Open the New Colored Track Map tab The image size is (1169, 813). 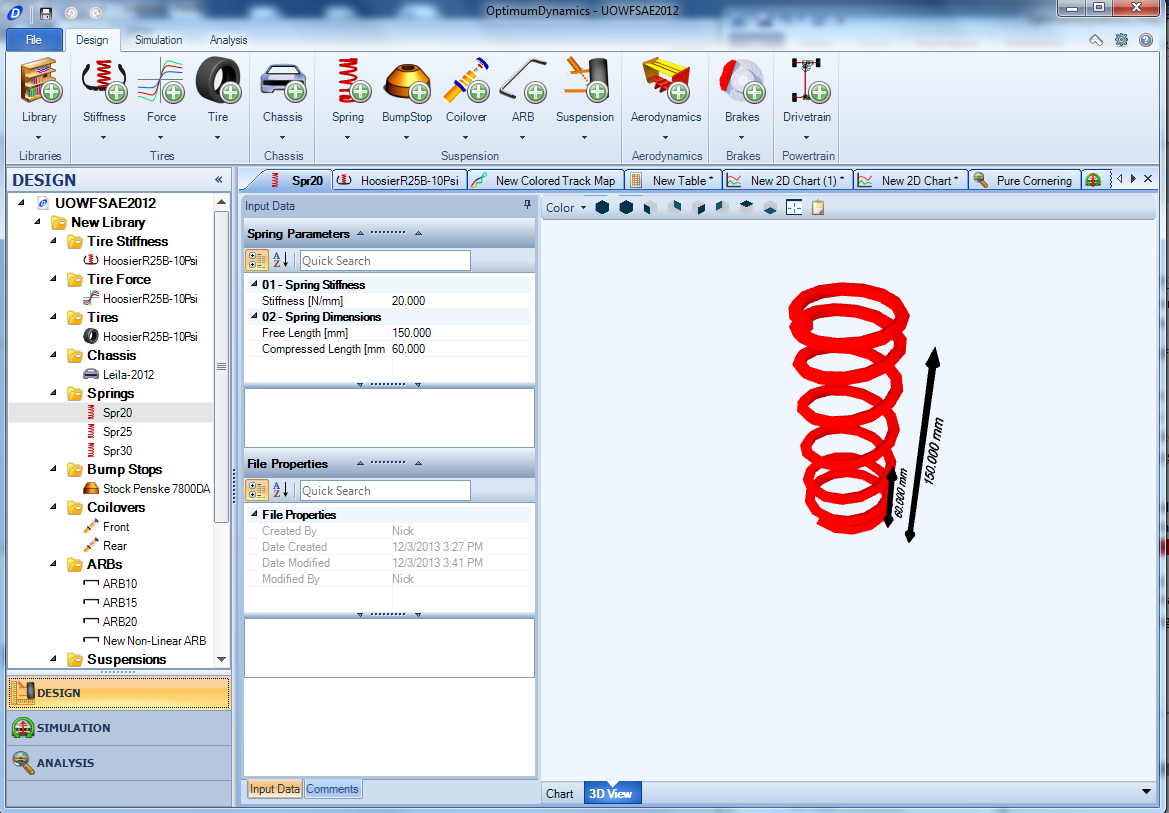click(546, 181)
